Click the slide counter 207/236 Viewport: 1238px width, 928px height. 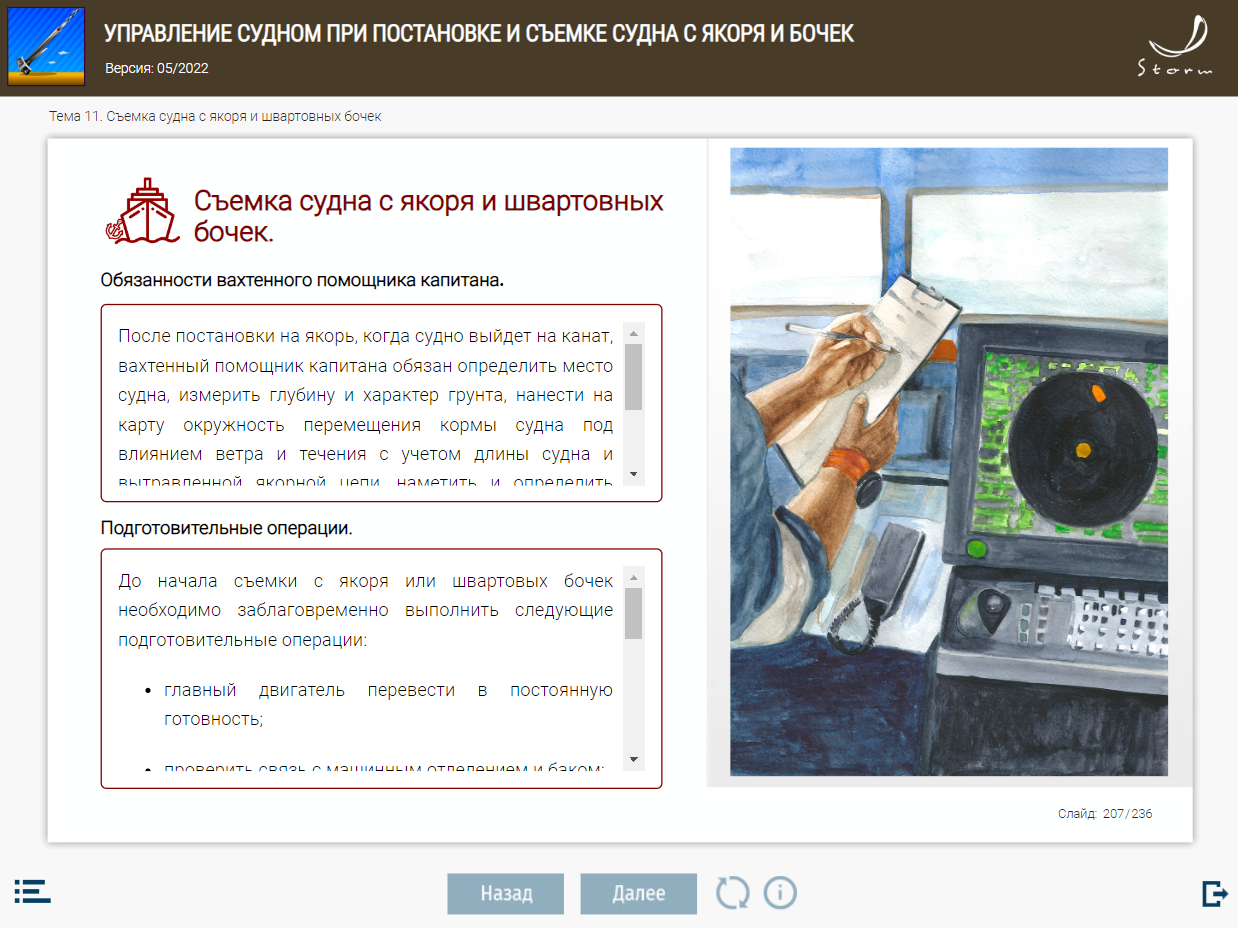coord(1104,814)
